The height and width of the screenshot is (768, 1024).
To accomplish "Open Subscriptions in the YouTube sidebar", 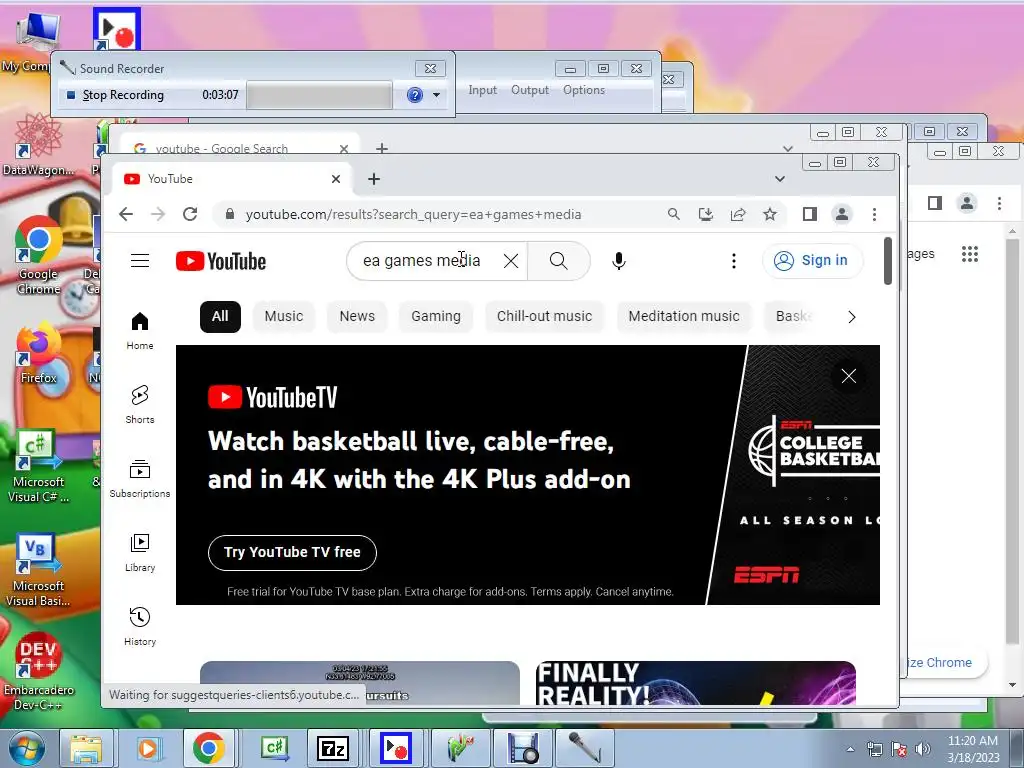I will tap(140, 479).
